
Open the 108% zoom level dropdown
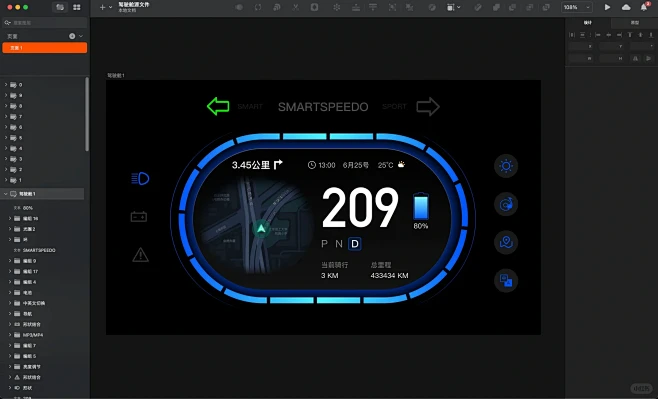[x=577, y=7]
